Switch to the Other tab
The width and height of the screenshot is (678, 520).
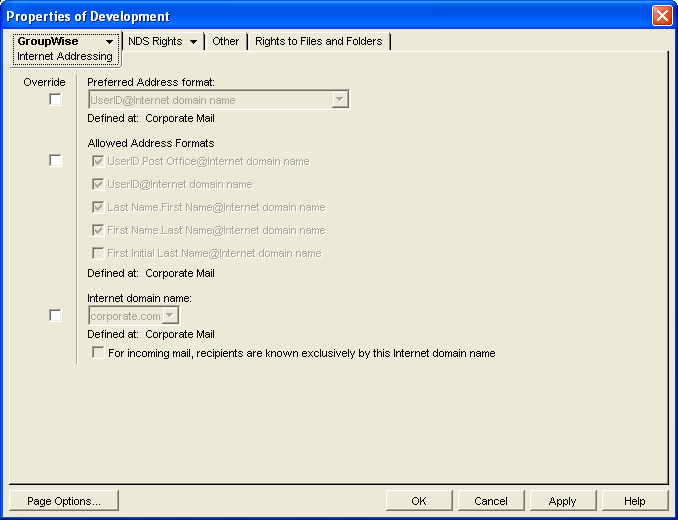(225, 41)
